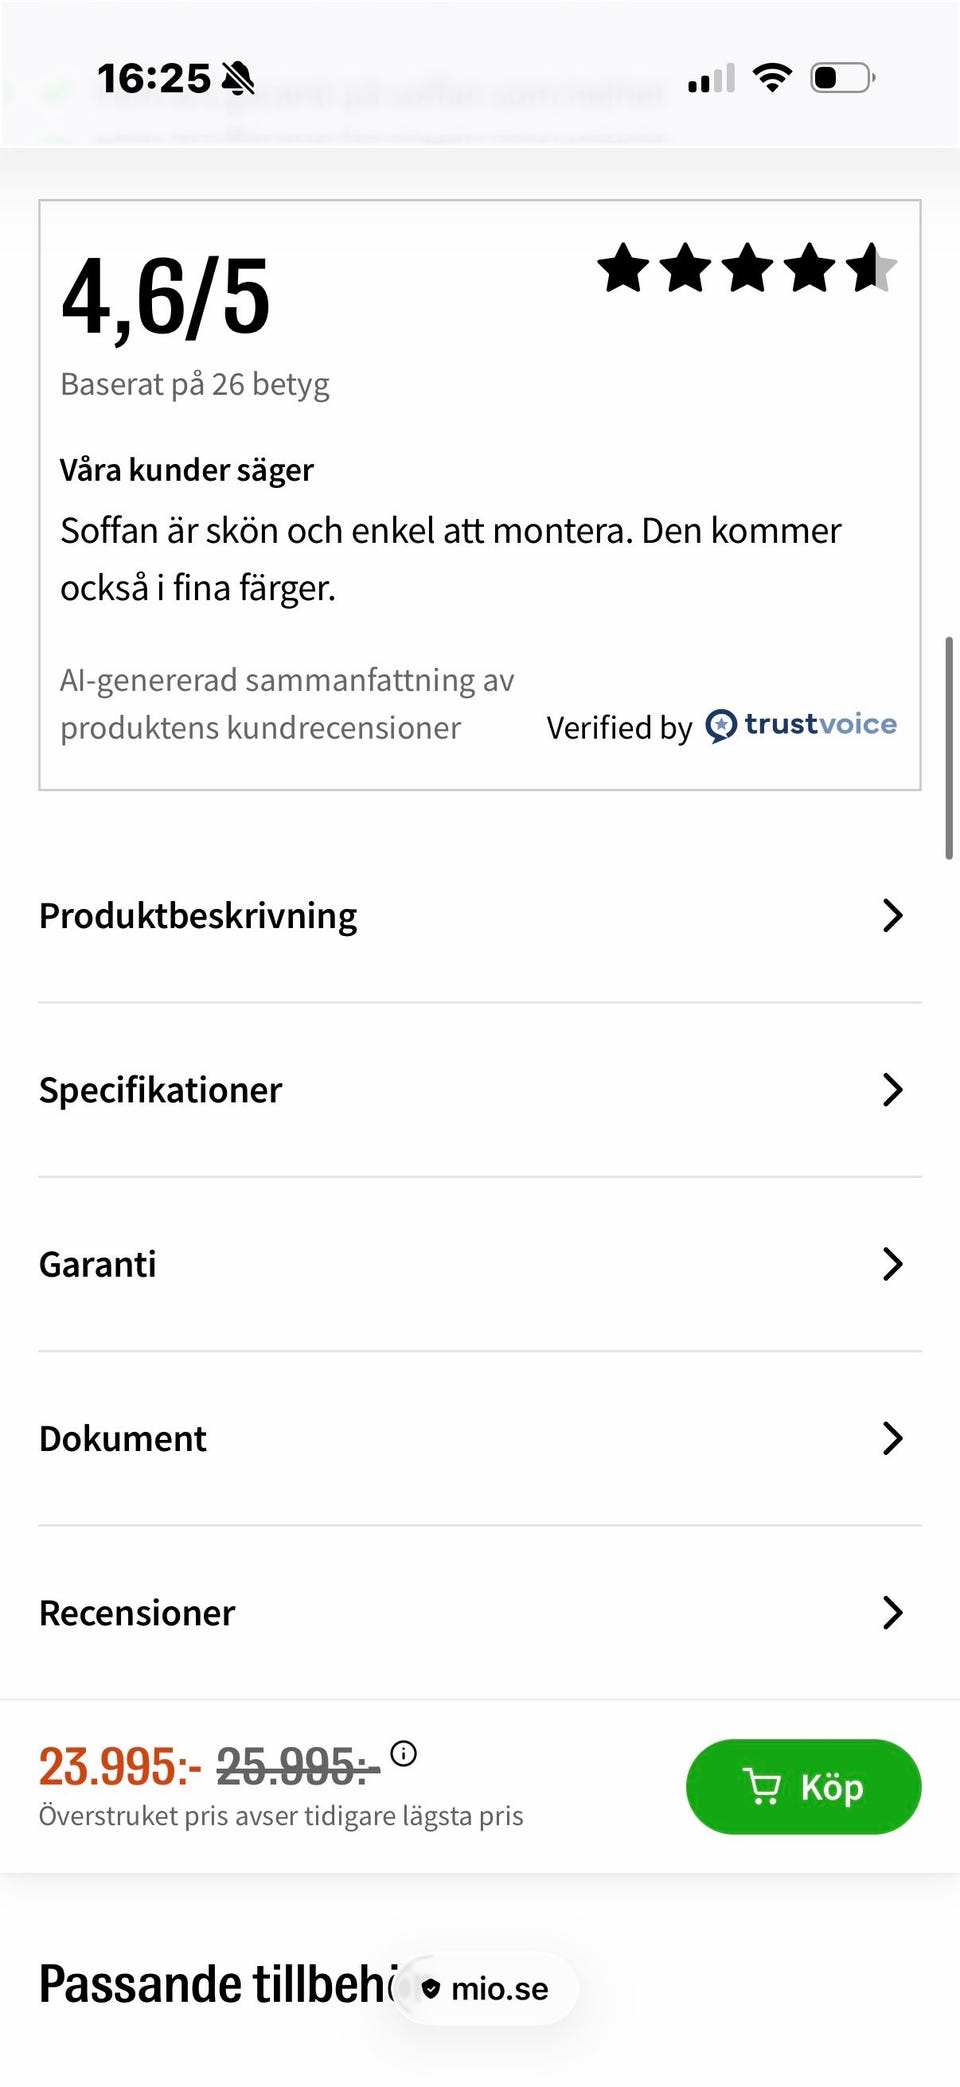This screenshot has width=960, height=2087.
Task: Tap the Passande tillbehör heading
Action: (x=215, y=1984)
